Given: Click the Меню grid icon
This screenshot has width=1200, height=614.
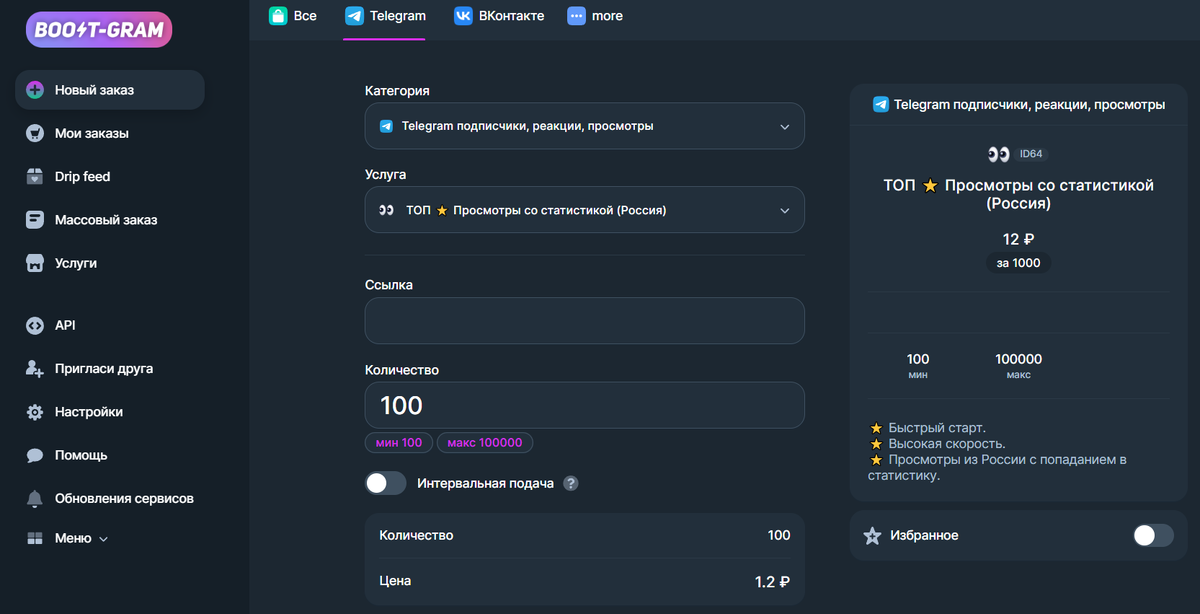Looking at the screenshot, I should (35, 538).
